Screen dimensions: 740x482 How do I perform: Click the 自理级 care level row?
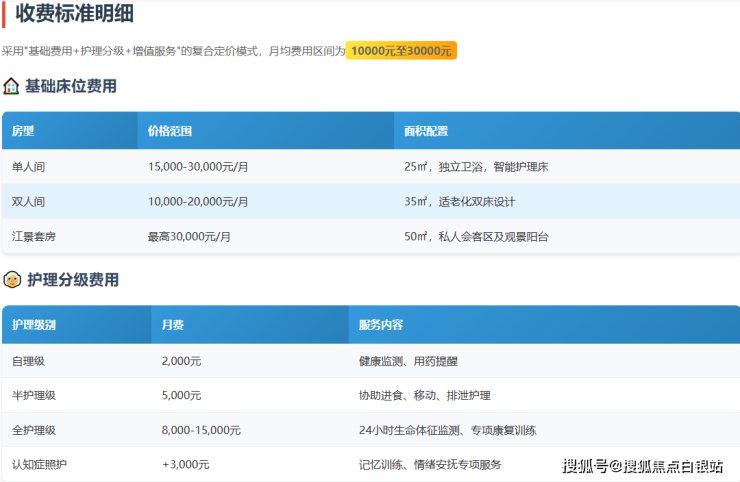point(28,361)
